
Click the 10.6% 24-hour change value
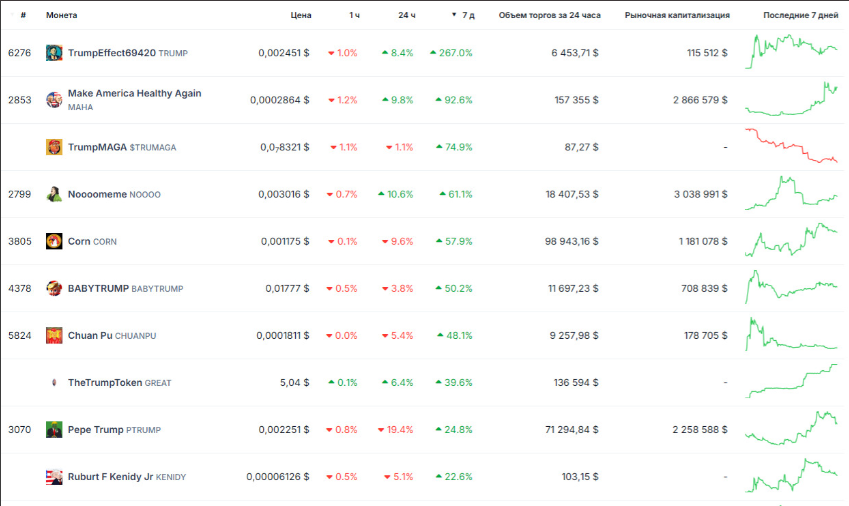[x=396, y=194]
